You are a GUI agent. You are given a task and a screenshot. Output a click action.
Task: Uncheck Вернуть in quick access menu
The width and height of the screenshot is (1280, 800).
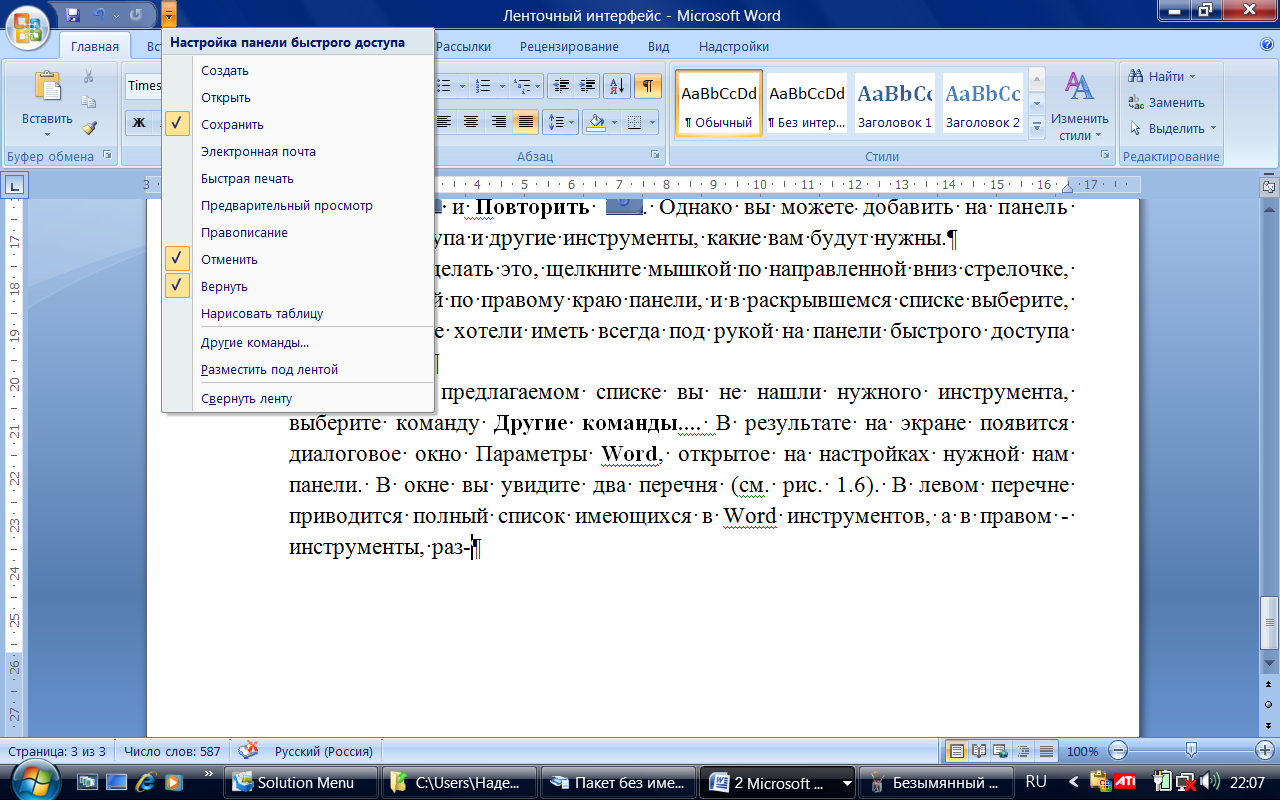point(298,287)
